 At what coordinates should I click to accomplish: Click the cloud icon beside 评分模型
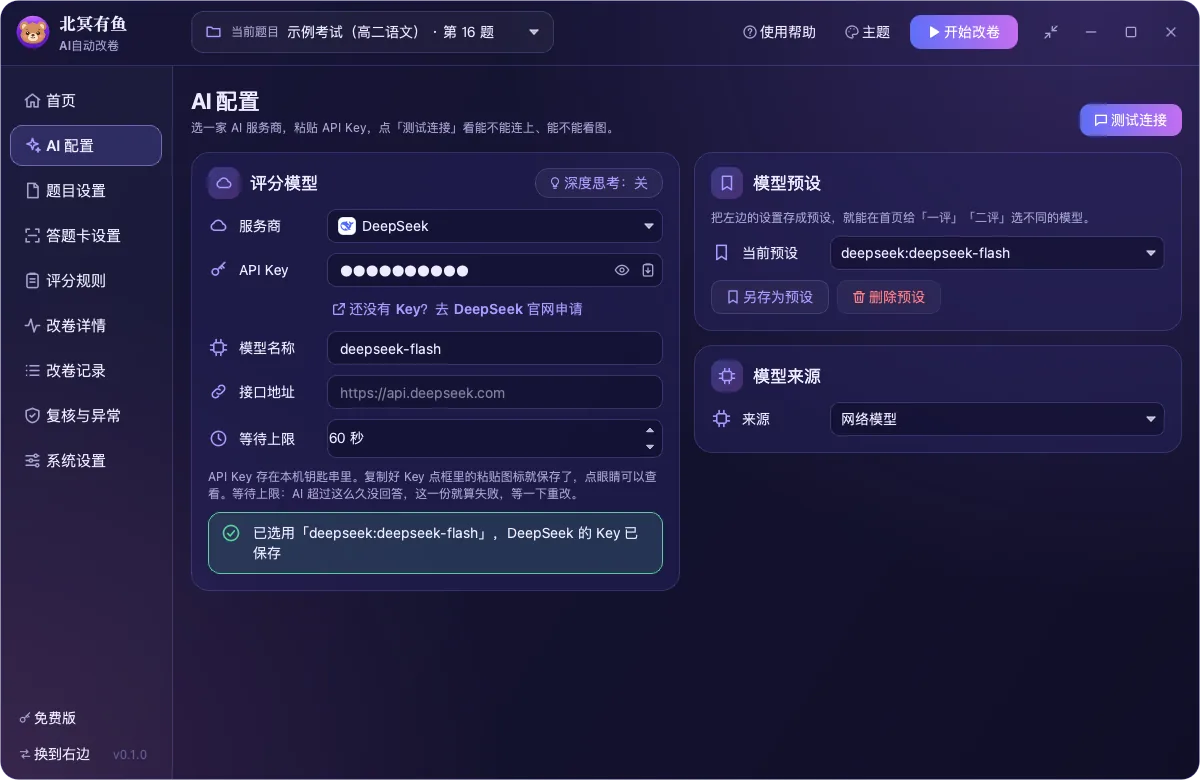[224, 183]
